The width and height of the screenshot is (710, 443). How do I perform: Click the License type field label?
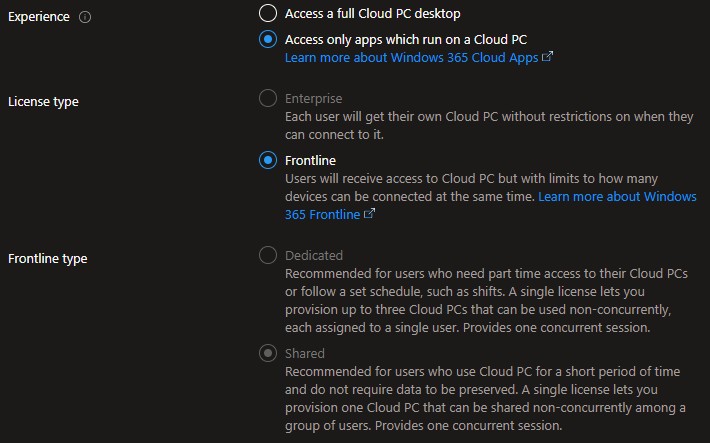click(43, 101)
